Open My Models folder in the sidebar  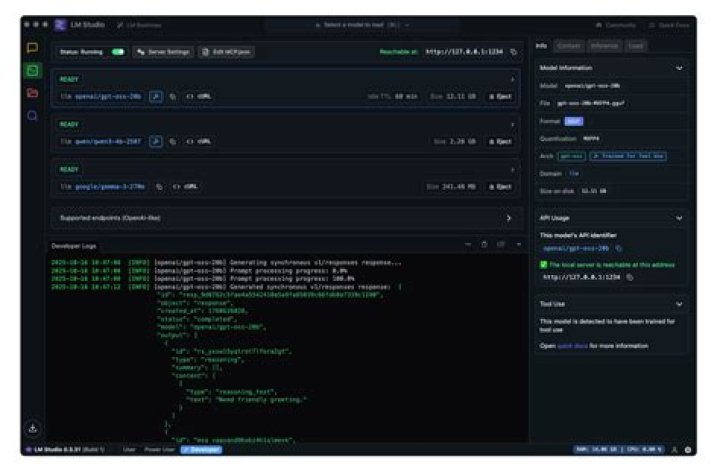32,93
